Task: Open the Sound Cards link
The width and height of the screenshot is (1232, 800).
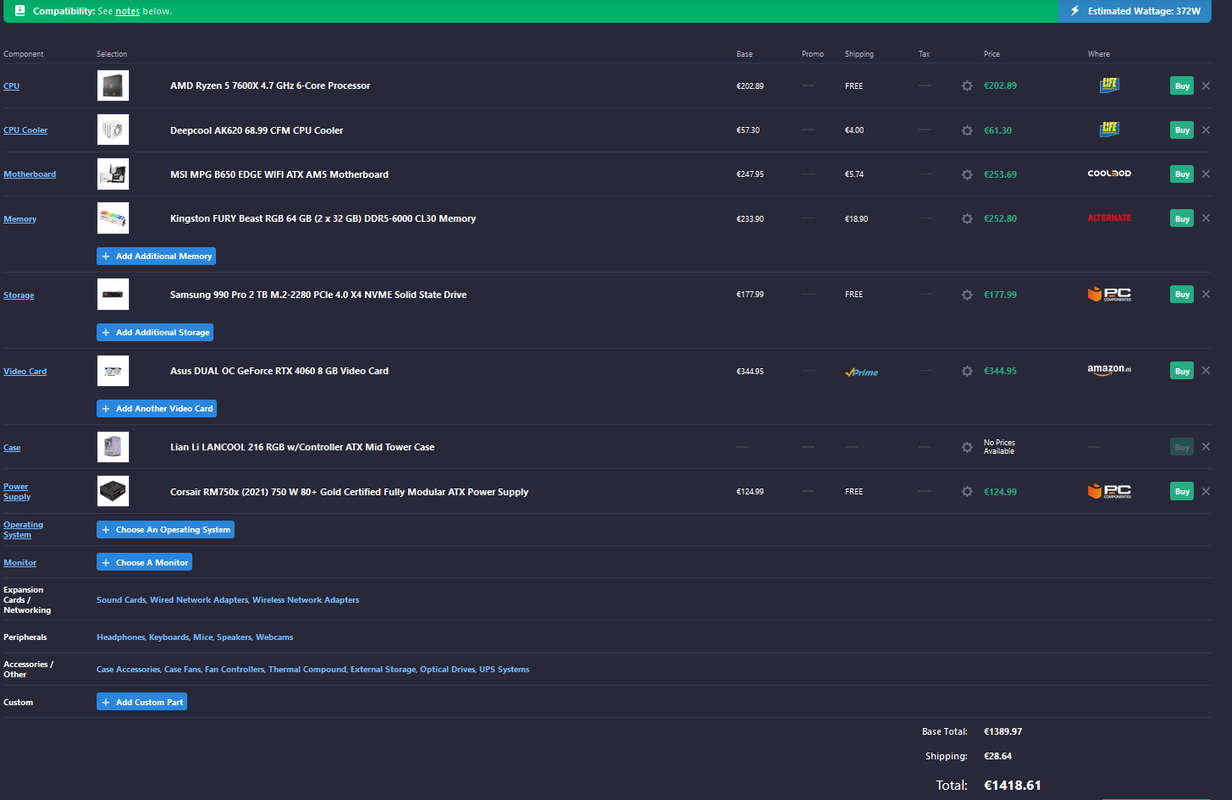Action: coord(121,600)
